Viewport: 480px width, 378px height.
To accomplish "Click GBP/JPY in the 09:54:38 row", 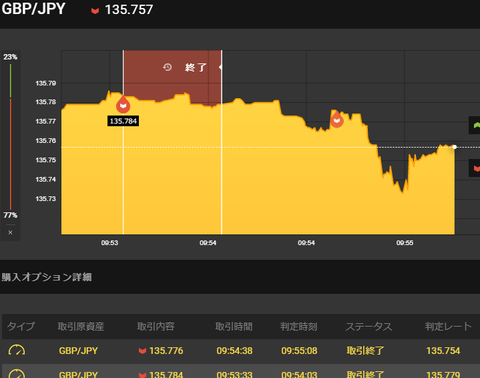I will click(78, 351).
